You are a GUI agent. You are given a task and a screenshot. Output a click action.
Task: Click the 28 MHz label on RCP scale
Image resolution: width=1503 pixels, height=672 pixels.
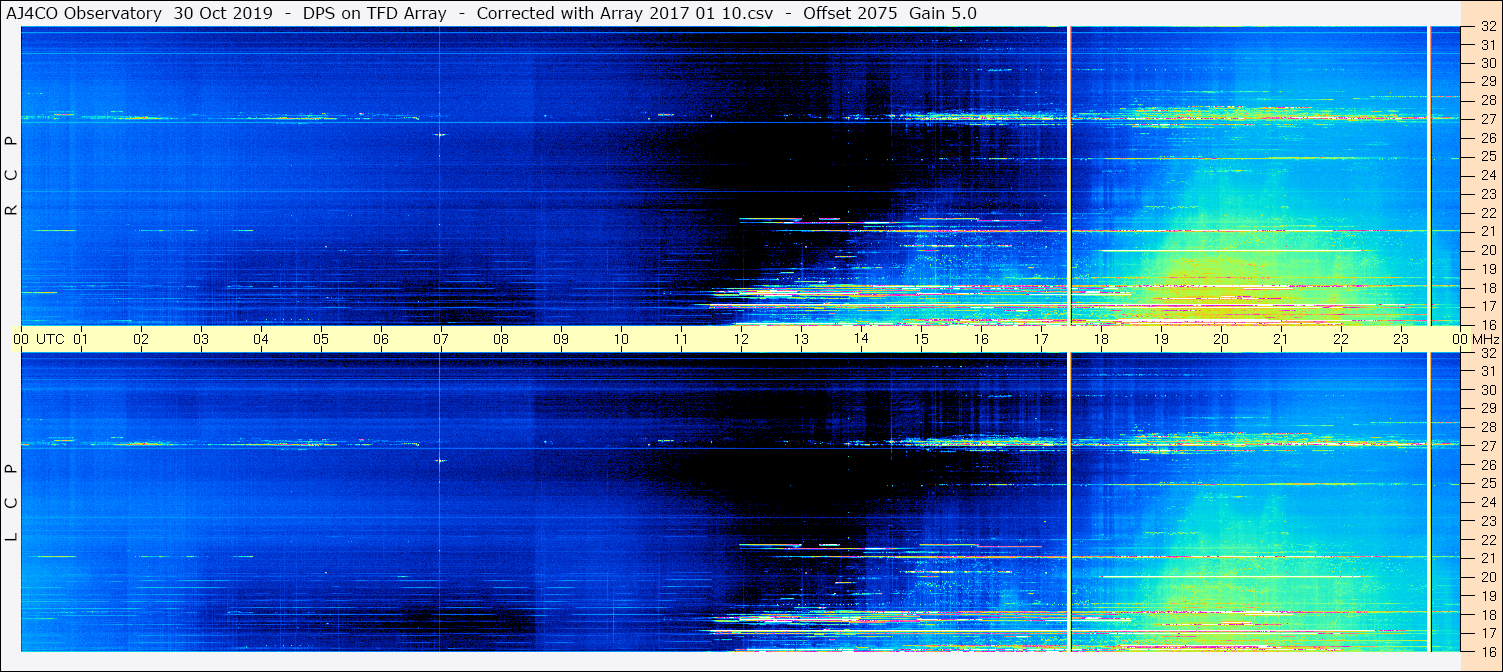(1487, 100)
